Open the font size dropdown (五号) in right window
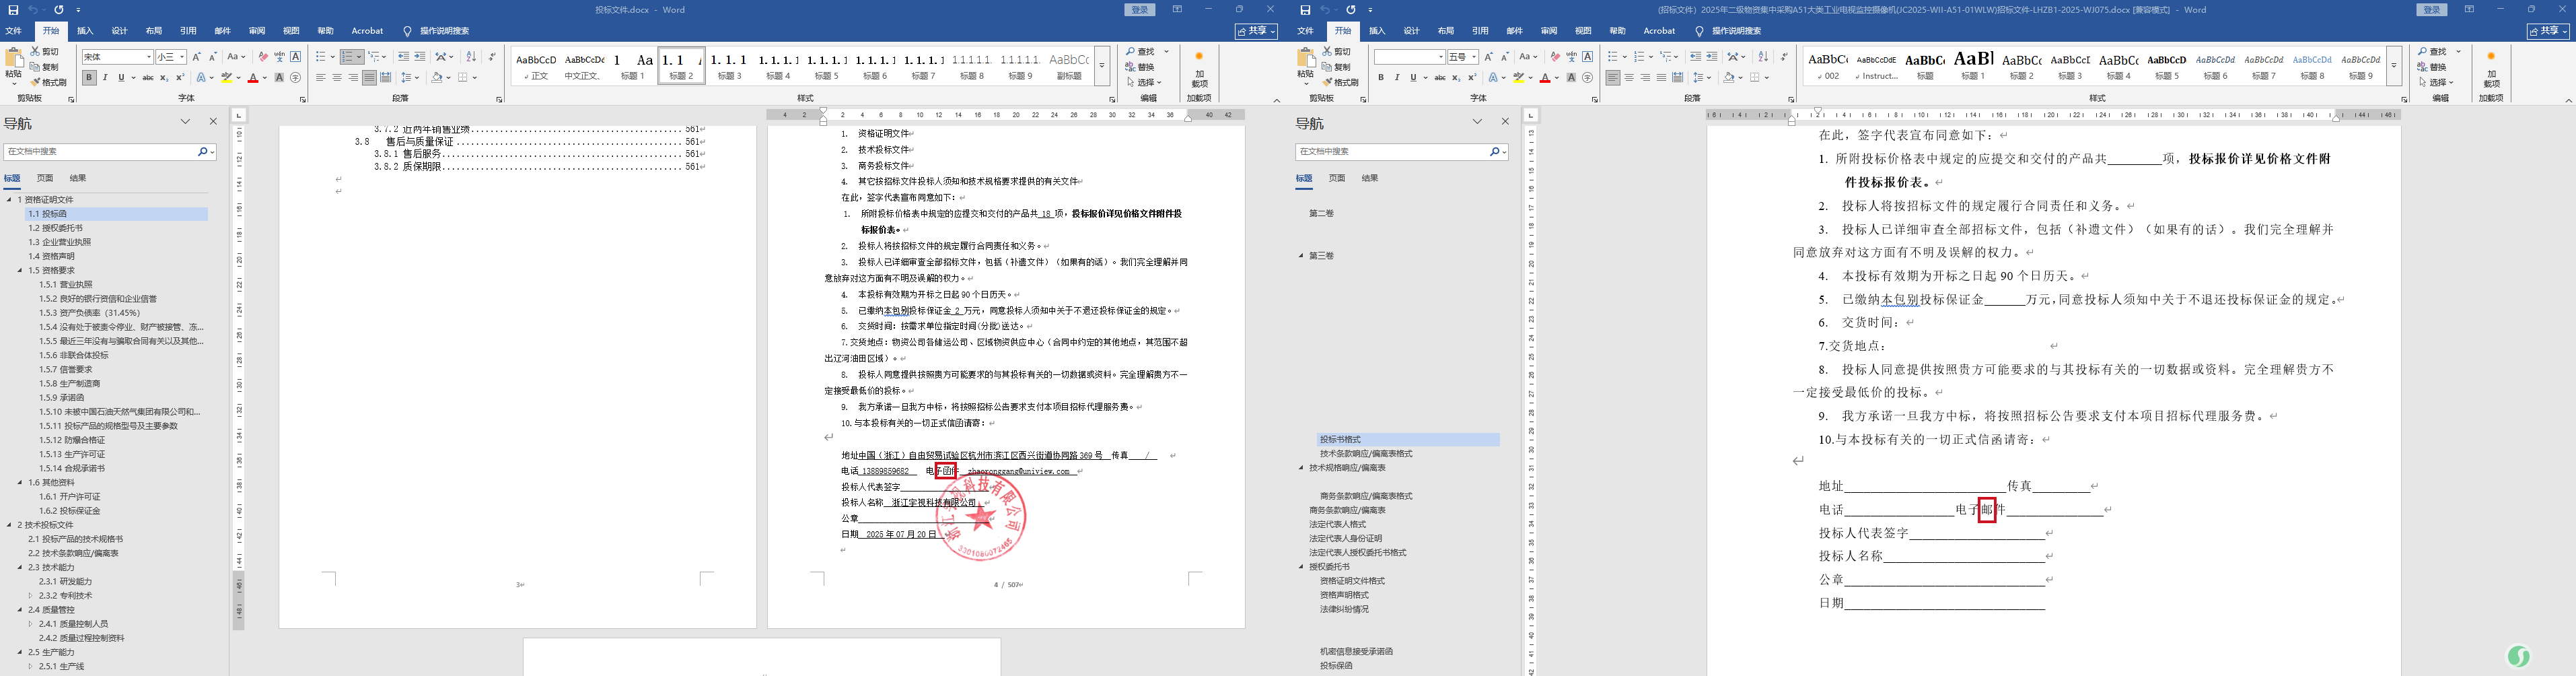Viewport: 2576px width, 676px height. tap(1475, 57)
